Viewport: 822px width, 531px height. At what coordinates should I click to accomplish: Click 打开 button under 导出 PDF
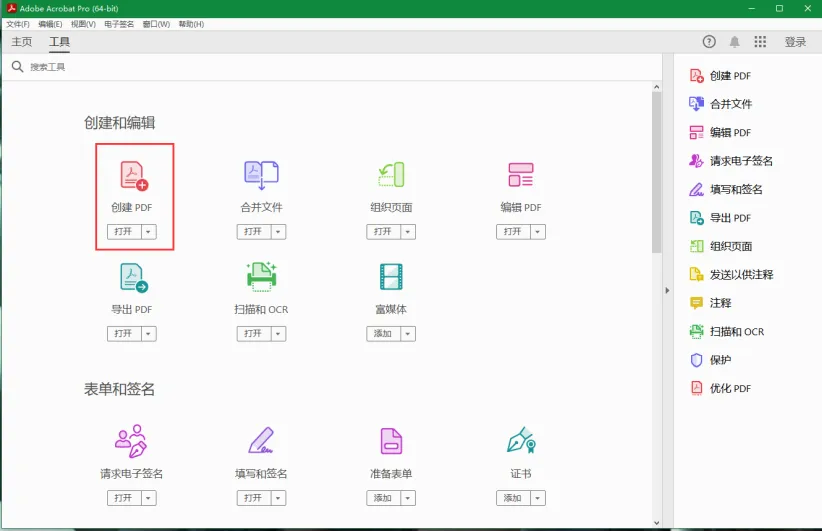tap(124, 333)
